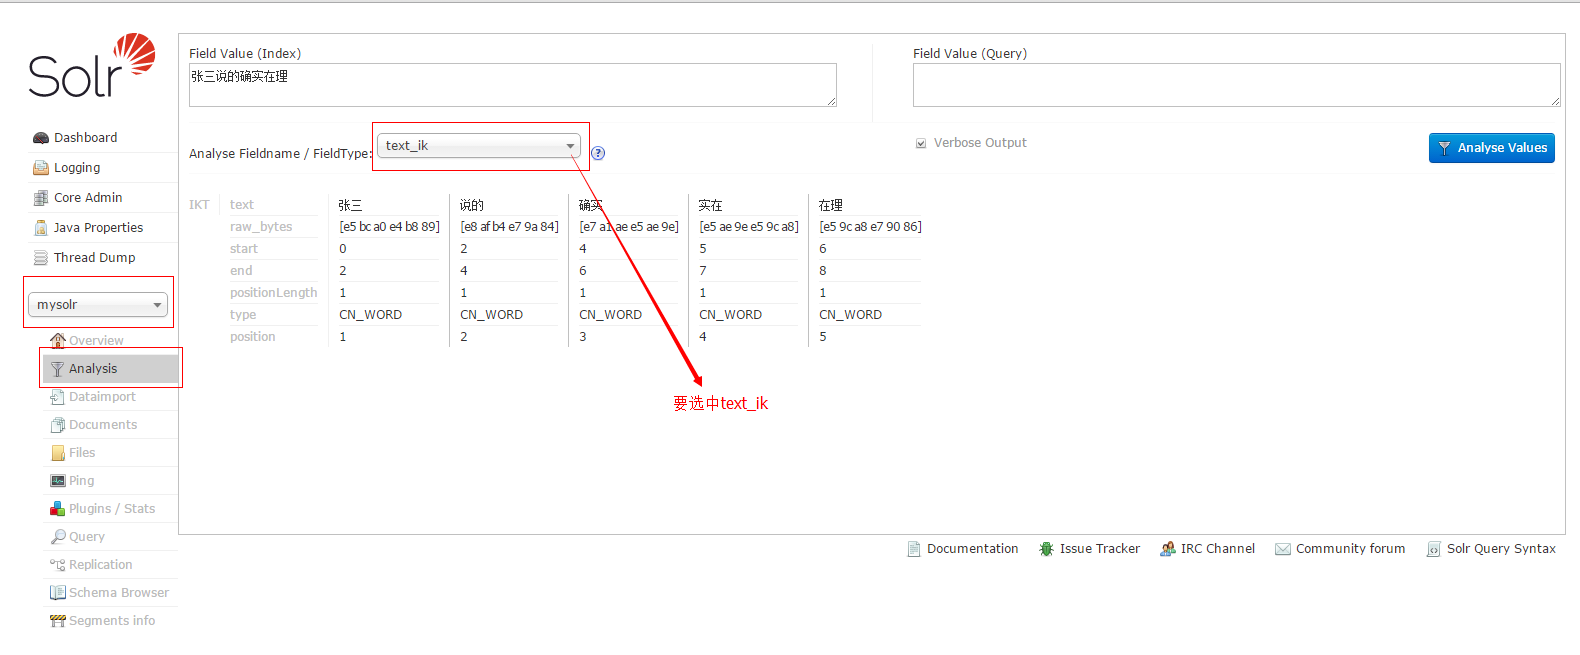Click the funnel icon on Analyse Values
Viewport: 1580px width, 655px height.
[x=1444, y=148]
